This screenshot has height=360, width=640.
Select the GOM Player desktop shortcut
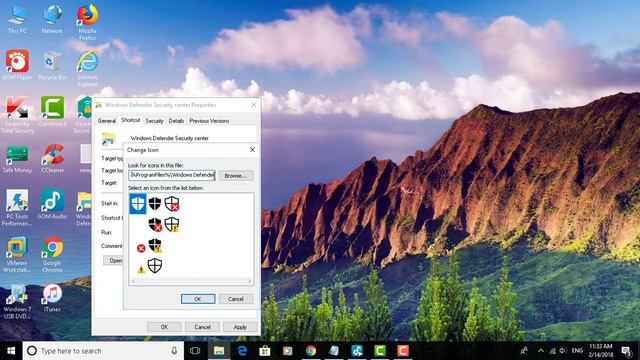(17, 65)
